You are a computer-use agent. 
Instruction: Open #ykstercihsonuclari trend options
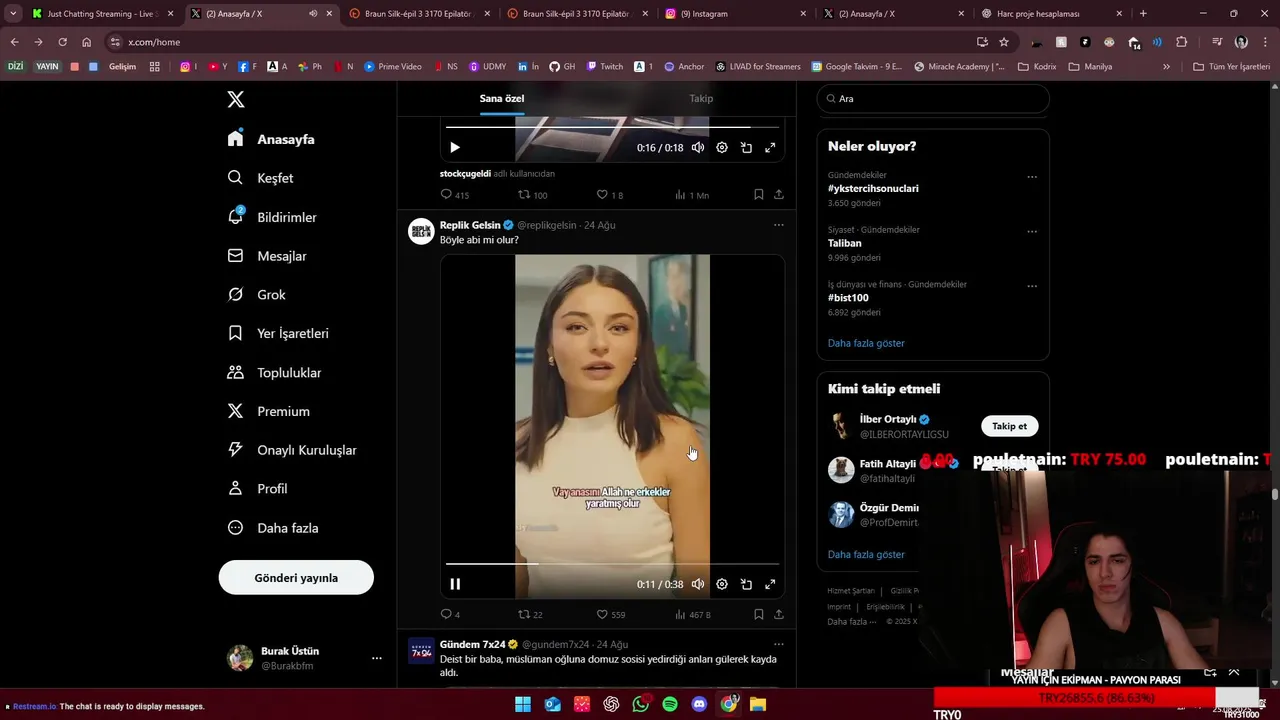[1032, 177]
